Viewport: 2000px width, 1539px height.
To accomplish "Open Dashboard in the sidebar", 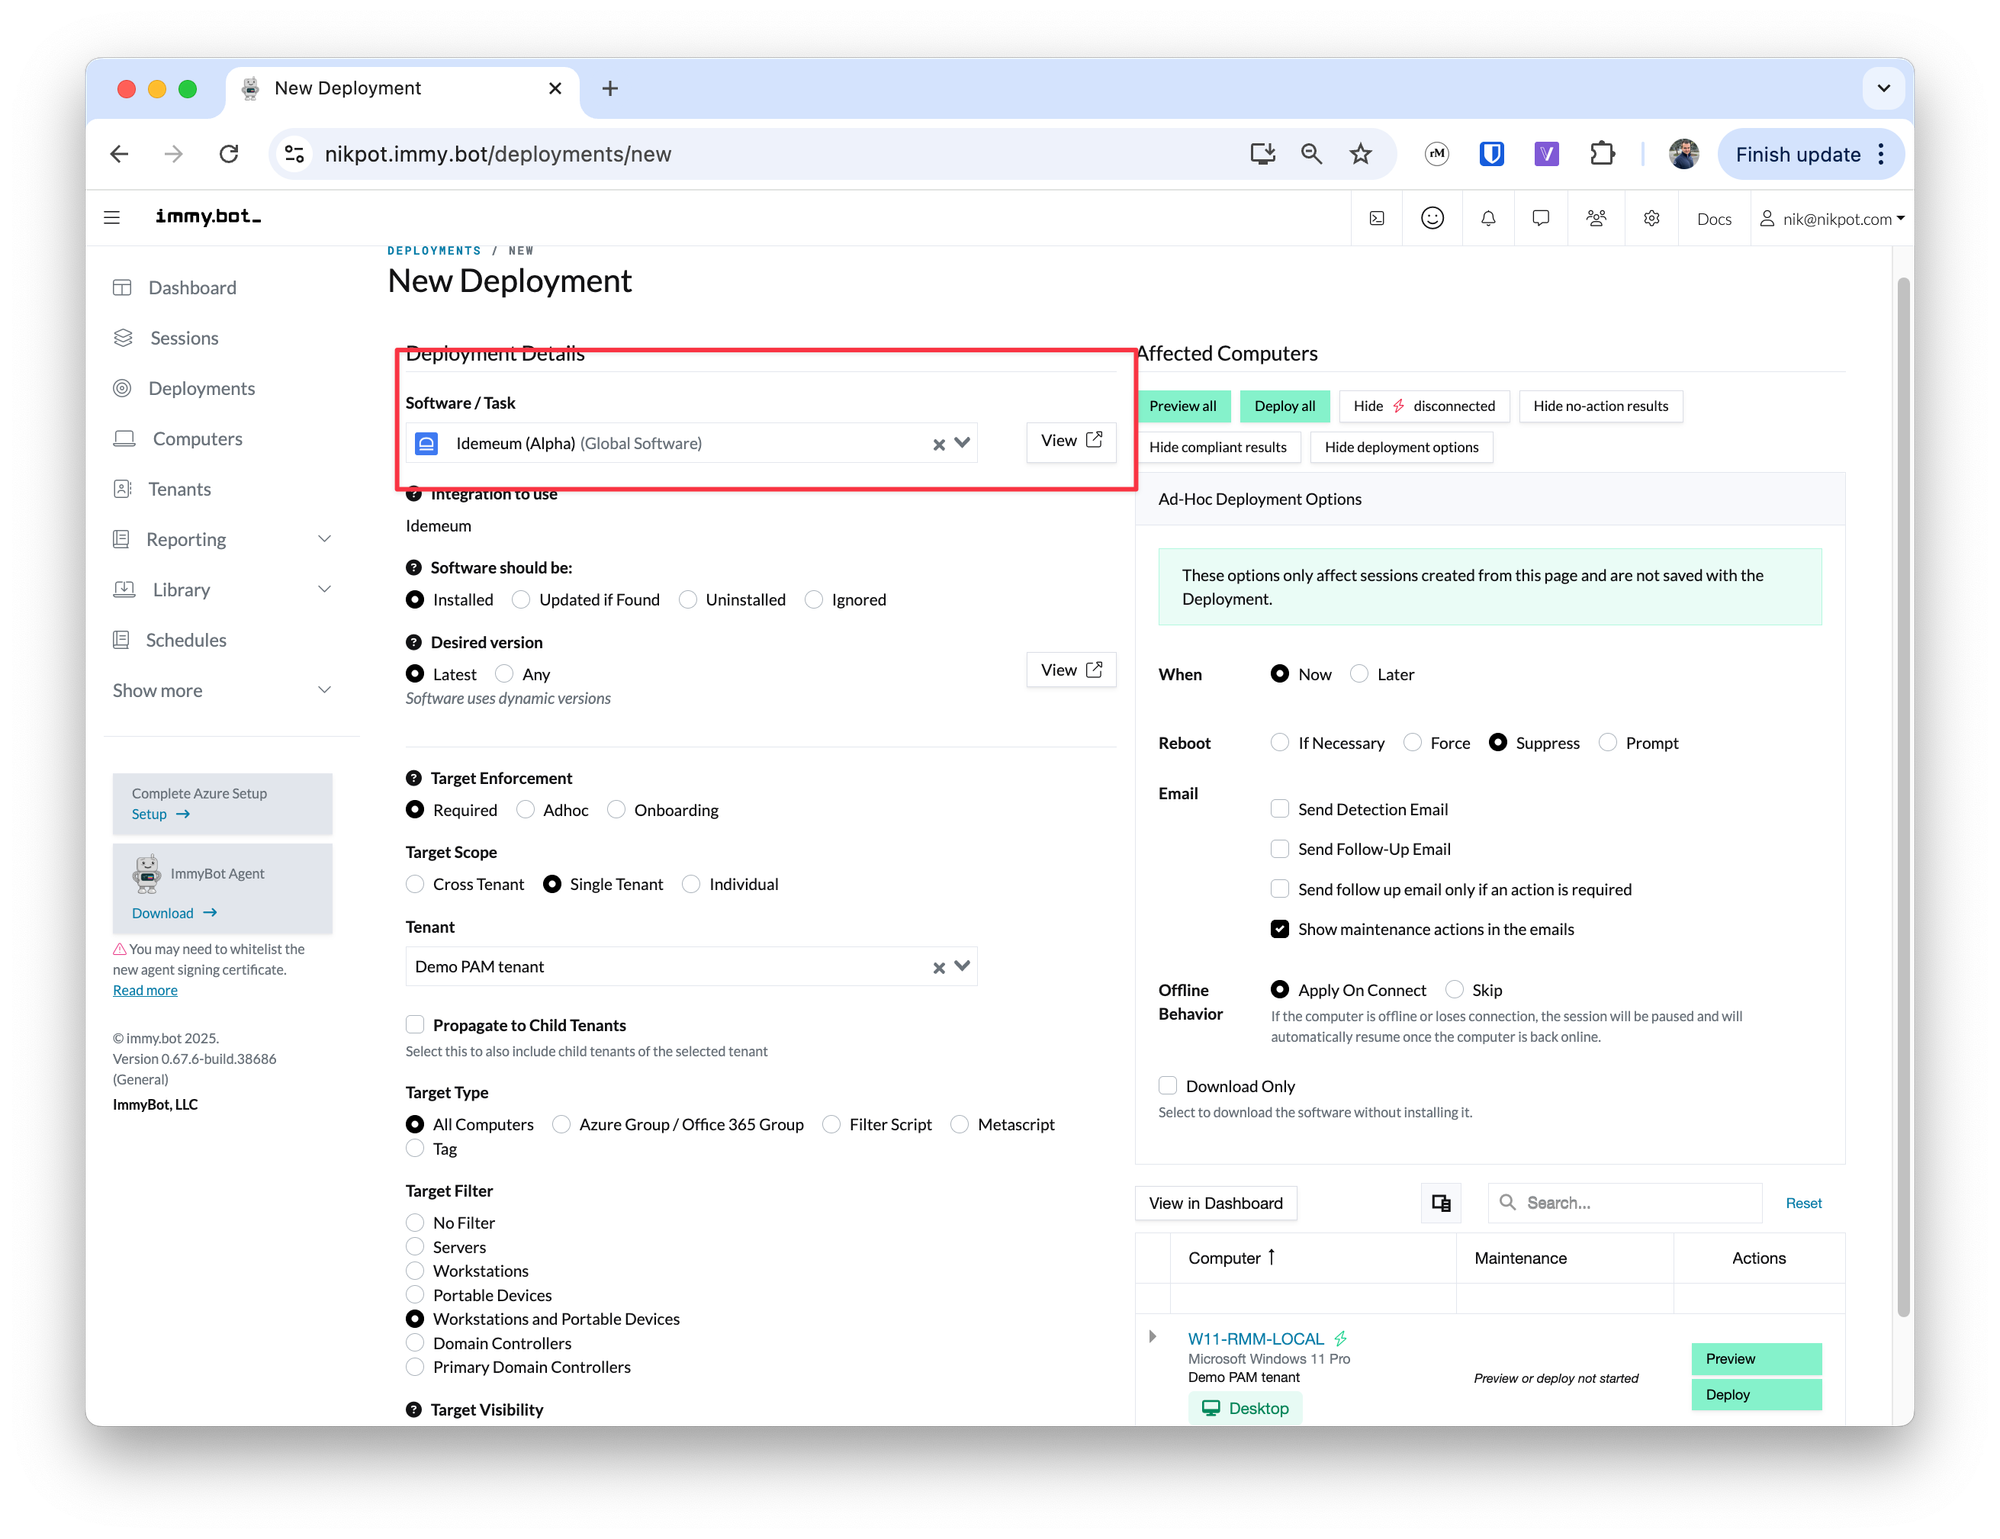I will (192, 288).
